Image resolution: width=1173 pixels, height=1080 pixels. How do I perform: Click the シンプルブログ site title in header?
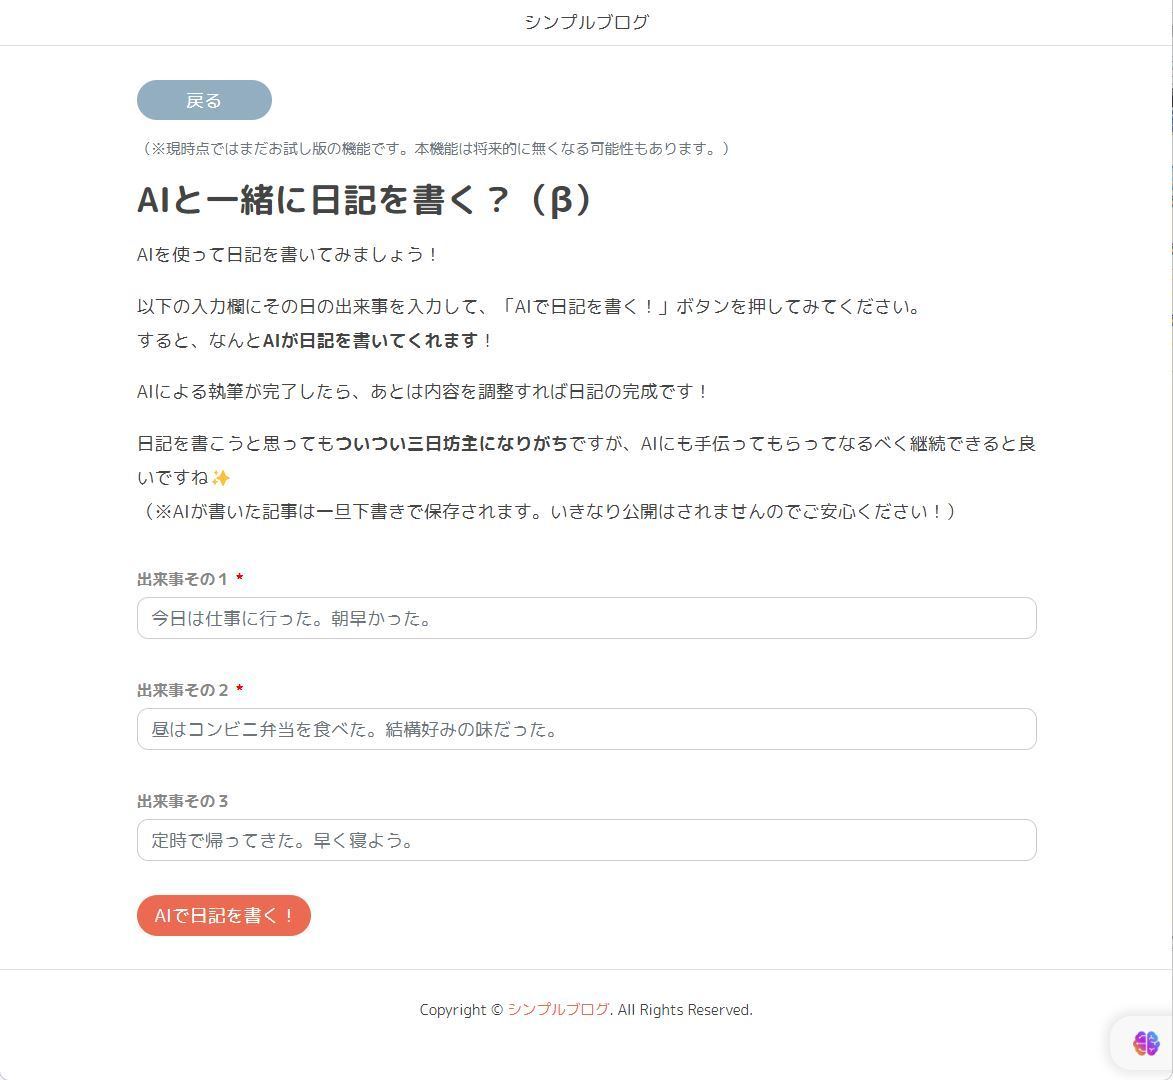(x=586, y=22)
